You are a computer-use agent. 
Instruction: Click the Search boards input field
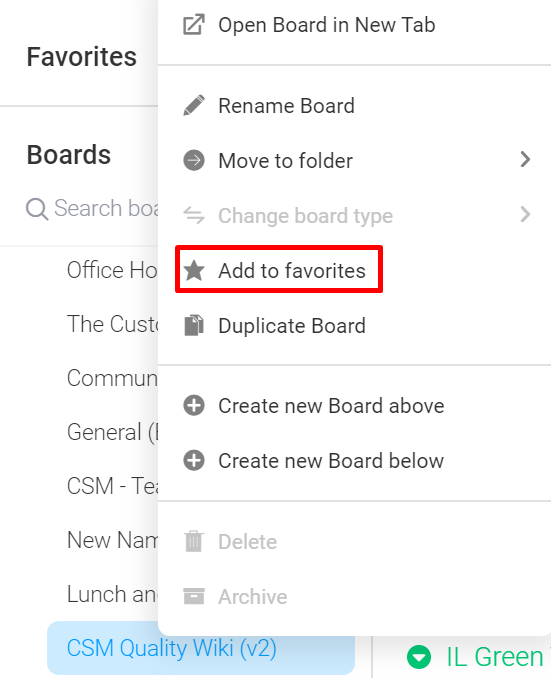coord(92,209)
